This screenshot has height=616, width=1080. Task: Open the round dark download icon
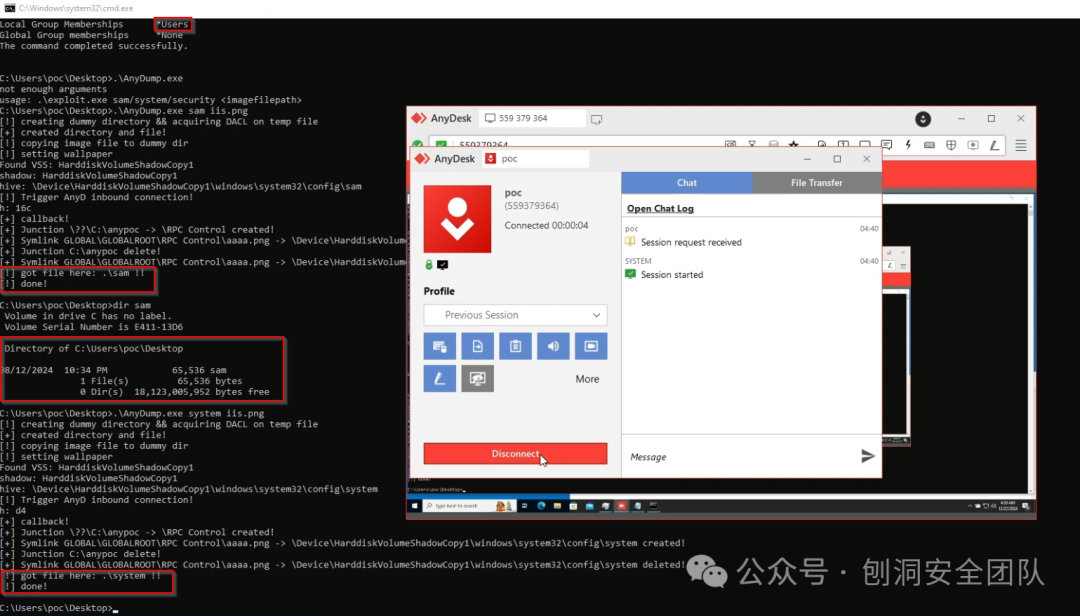coord(923,119)
